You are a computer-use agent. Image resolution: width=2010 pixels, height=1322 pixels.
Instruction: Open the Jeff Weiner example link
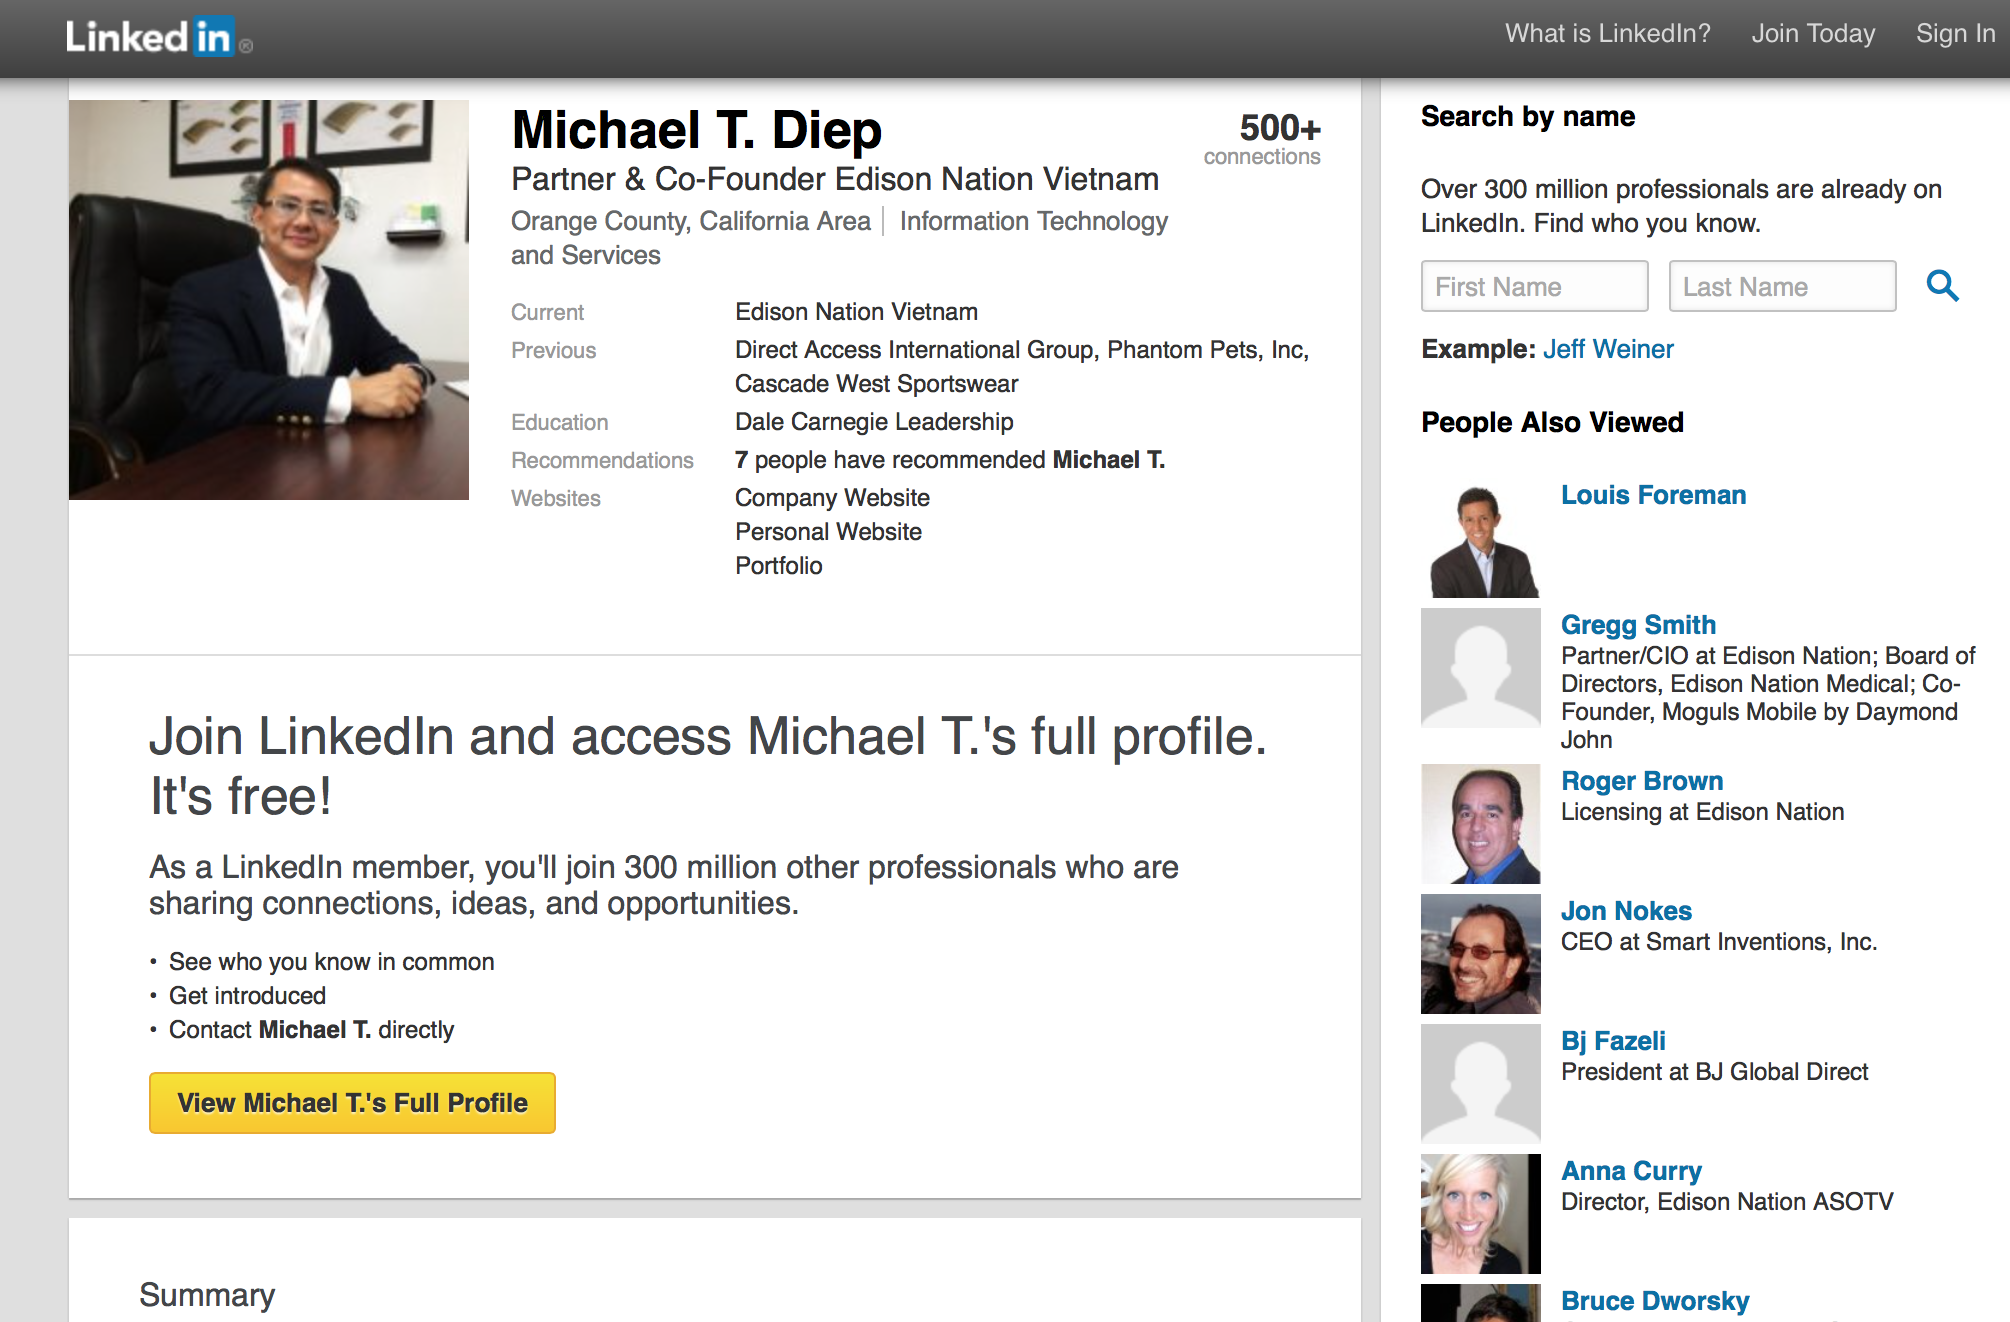1607,349
